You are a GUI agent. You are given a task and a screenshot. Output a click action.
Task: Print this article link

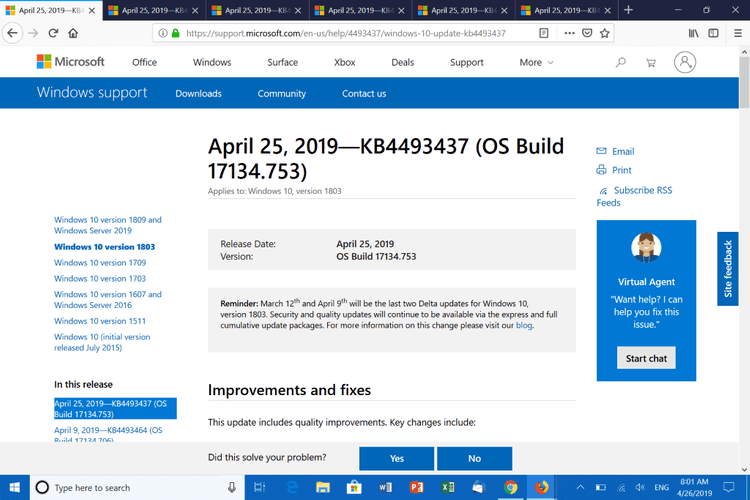coord(614,170)
